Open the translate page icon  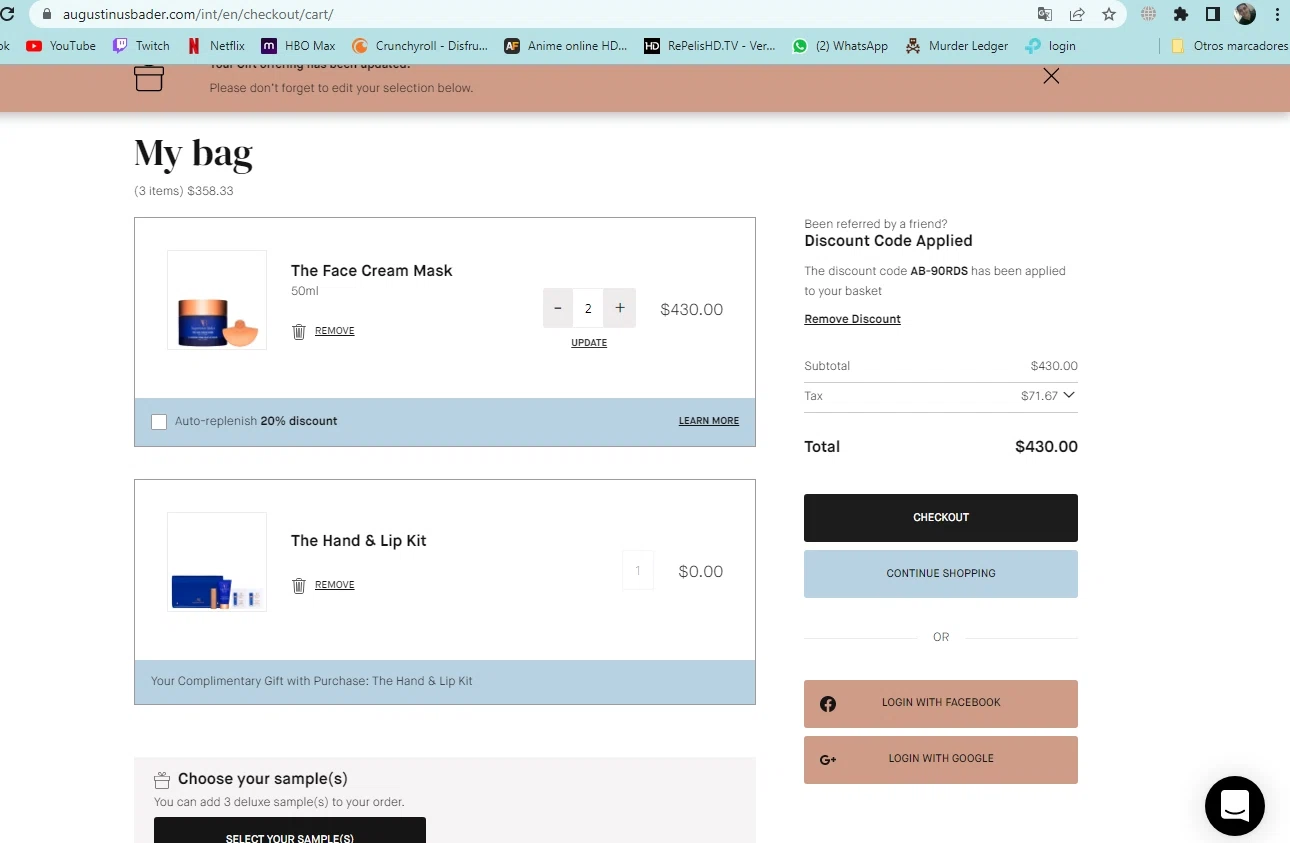(x=1045, y=14)
